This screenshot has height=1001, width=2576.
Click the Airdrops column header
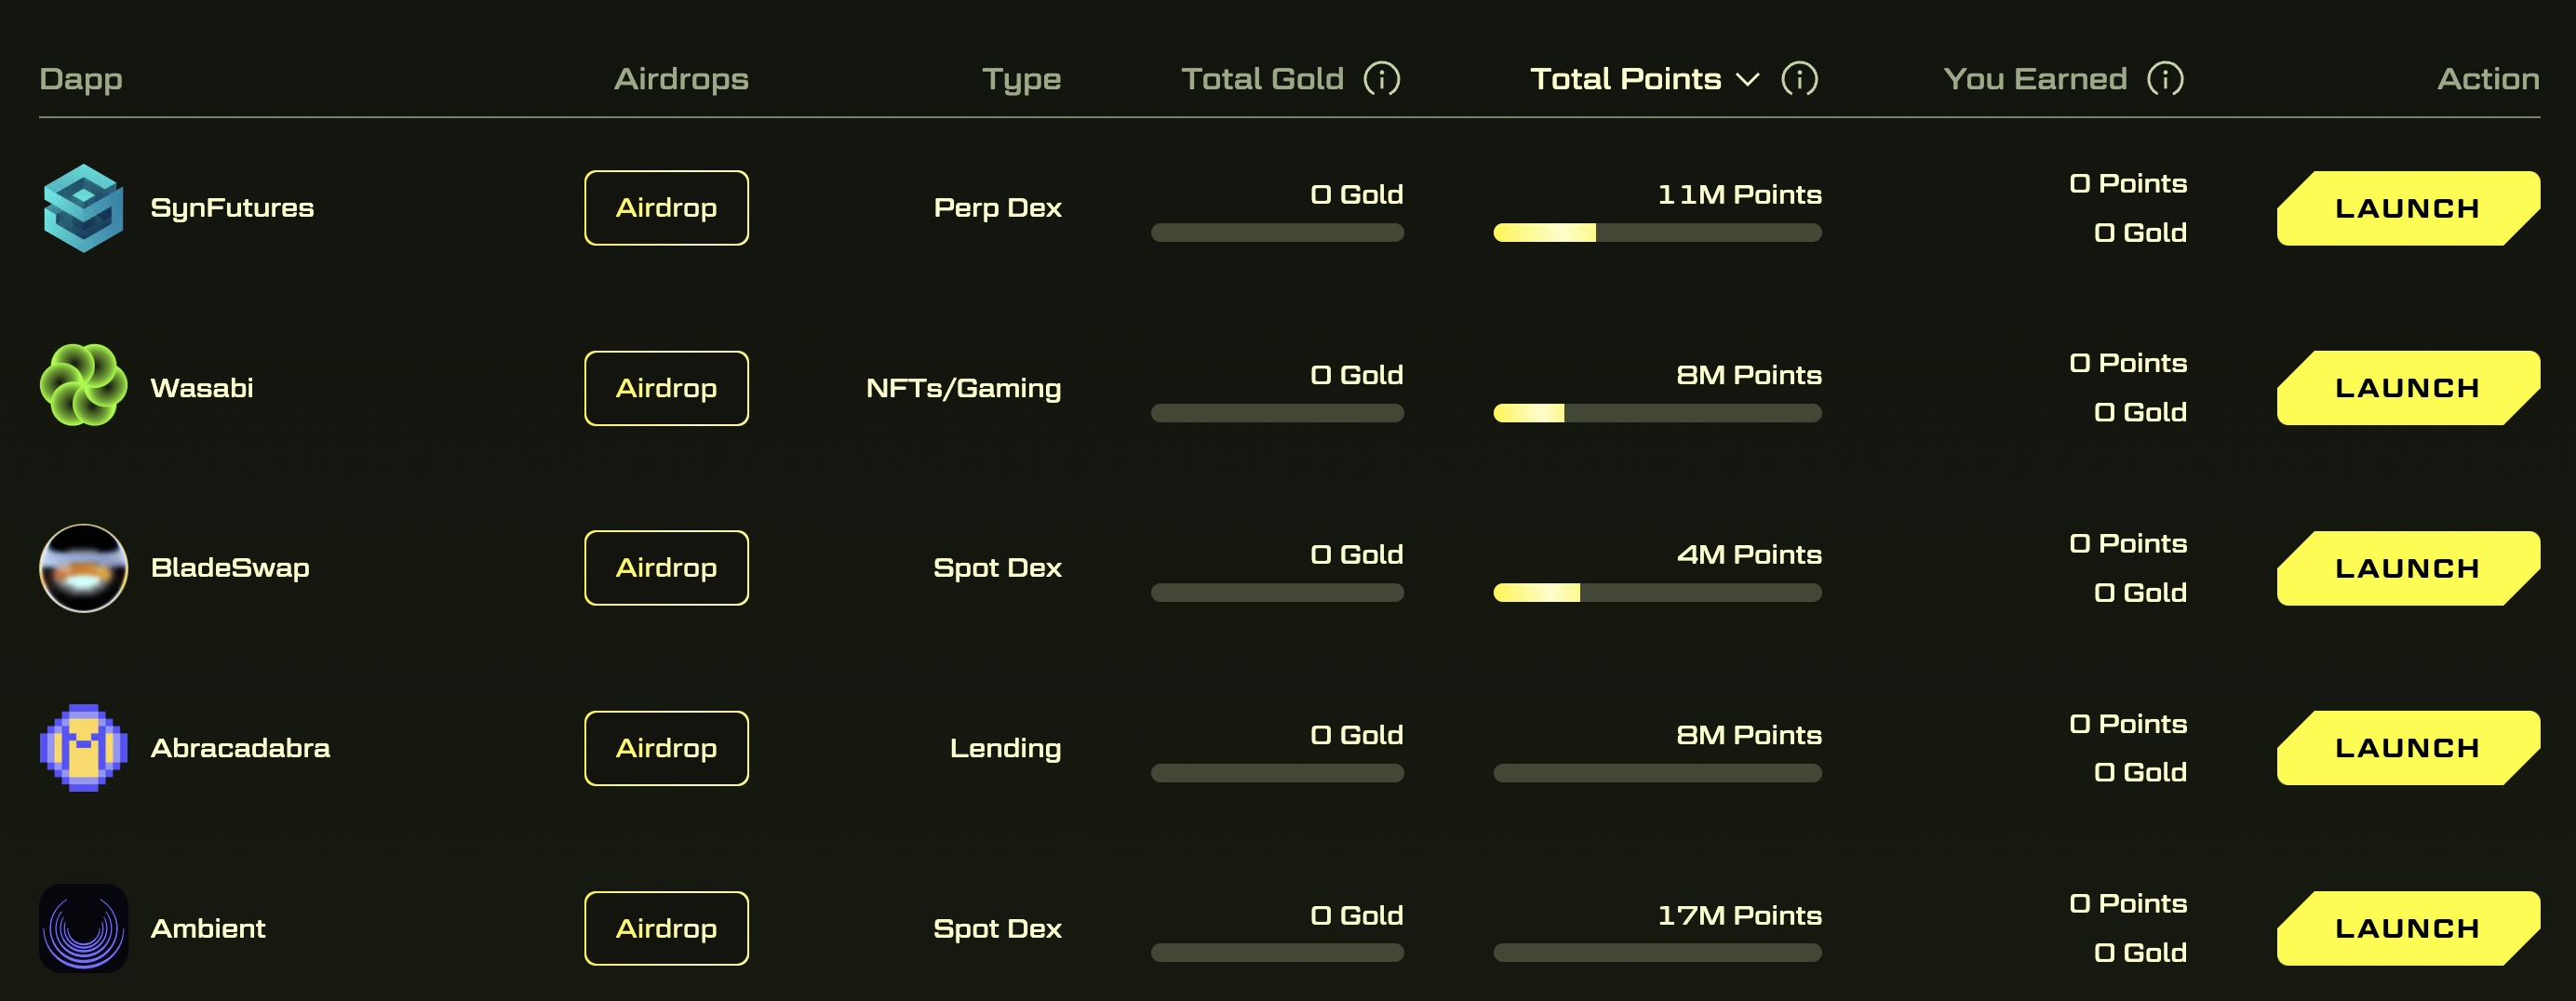click(681, 79)
